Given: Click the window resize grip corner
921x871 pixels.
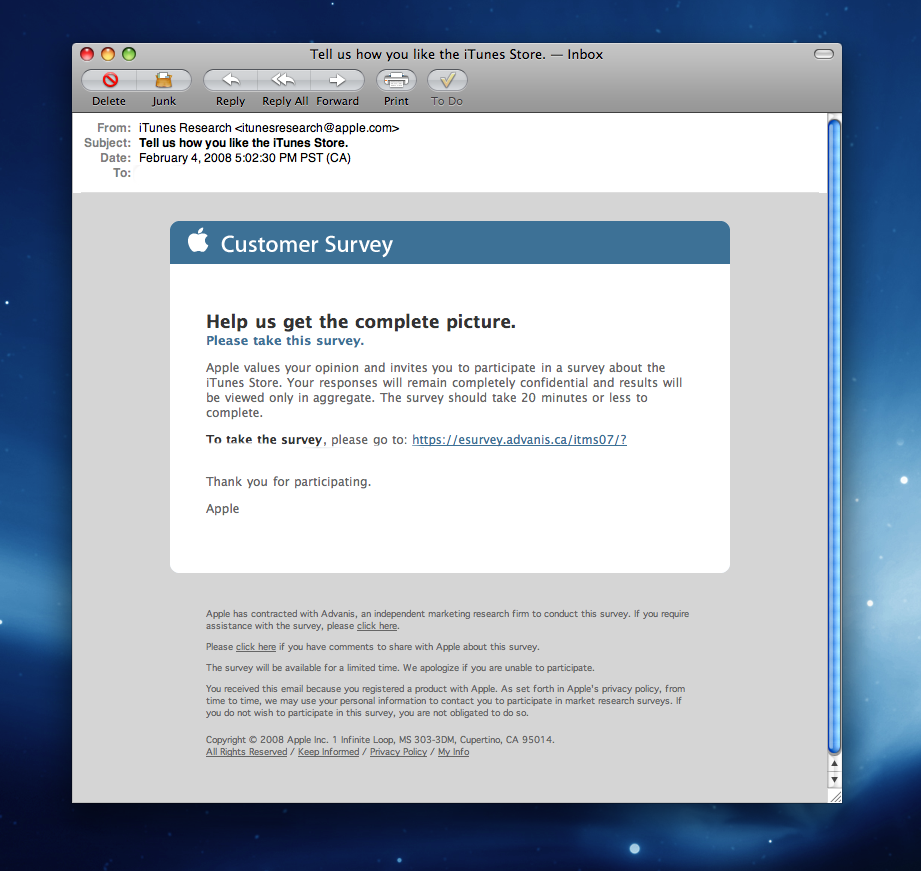Looking at the screenshot, I should point(835,796).
